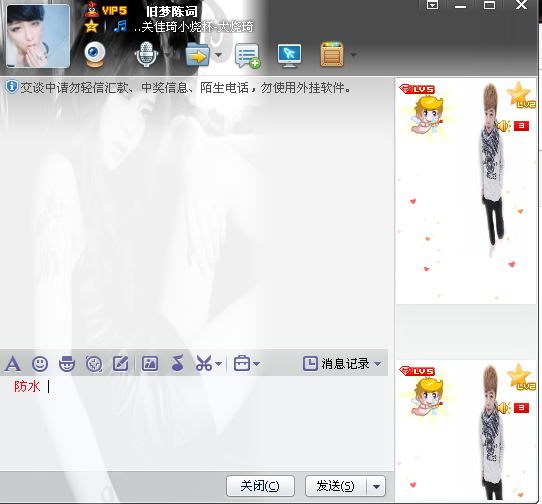This screenshot has width=542, height=504.
Task: Open dropdown next to microphone icon
Action: [168, 55]
